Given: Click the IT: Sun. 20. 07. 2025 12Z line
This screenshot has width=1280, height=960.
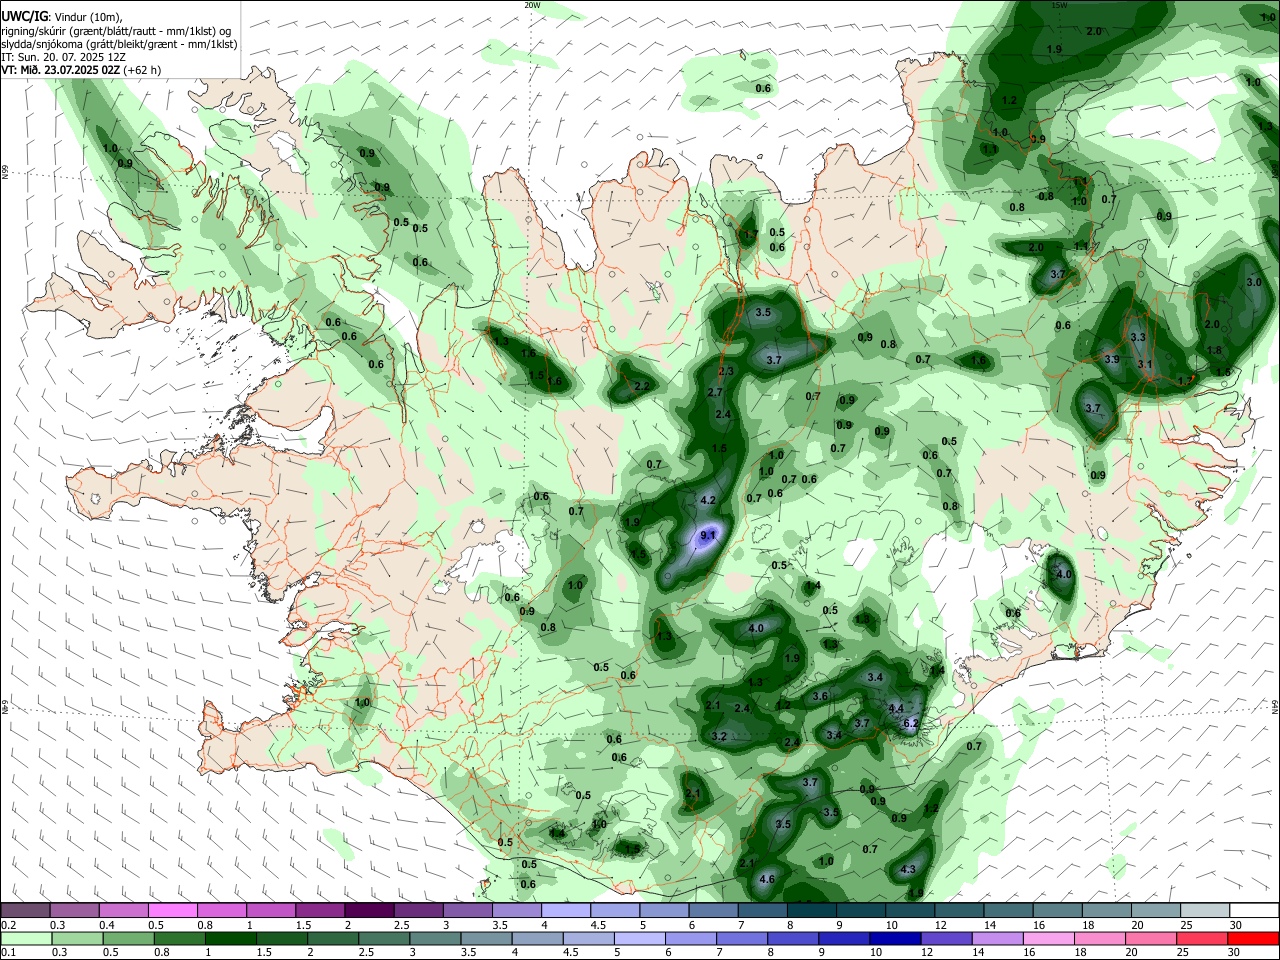Looking at the screenshot, I should click(63, 57).
